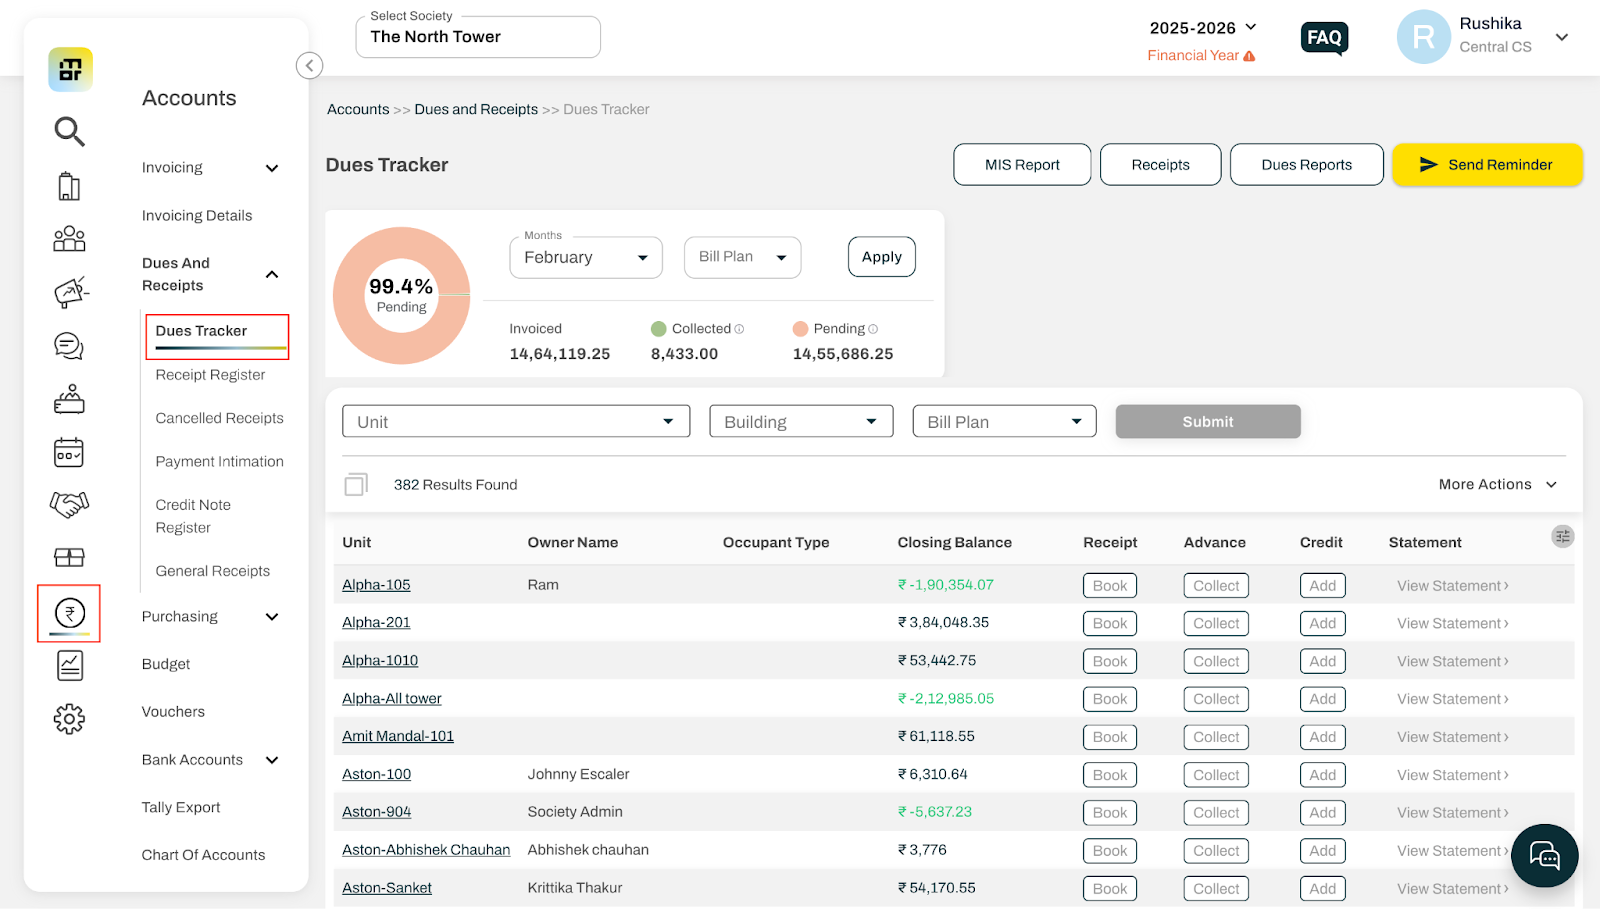Viewport: 1600px width, 909px height.
Task: Open the building icon in sidebar
Action: (69, 186)
